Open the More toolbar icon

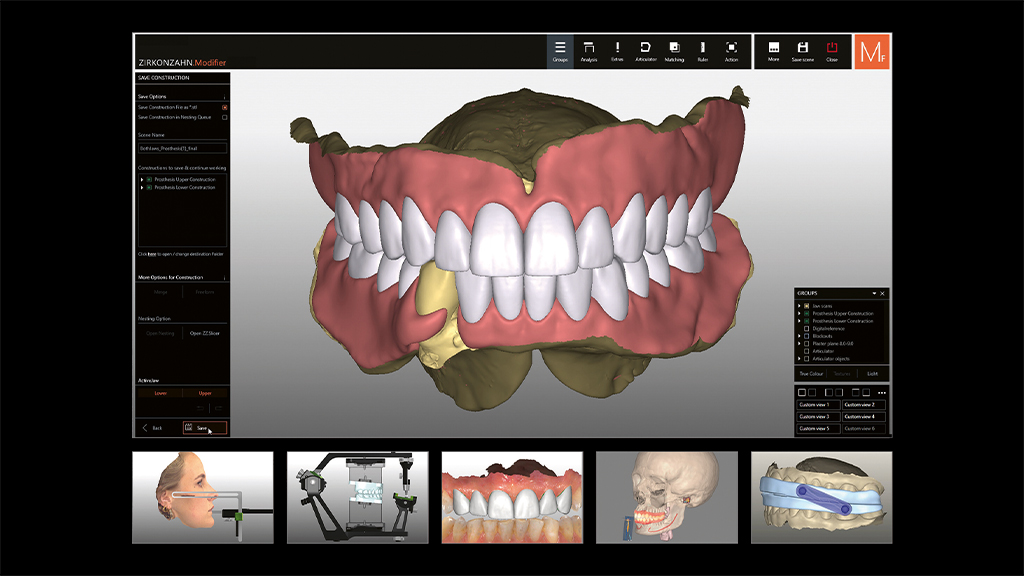tap(773, 51)
